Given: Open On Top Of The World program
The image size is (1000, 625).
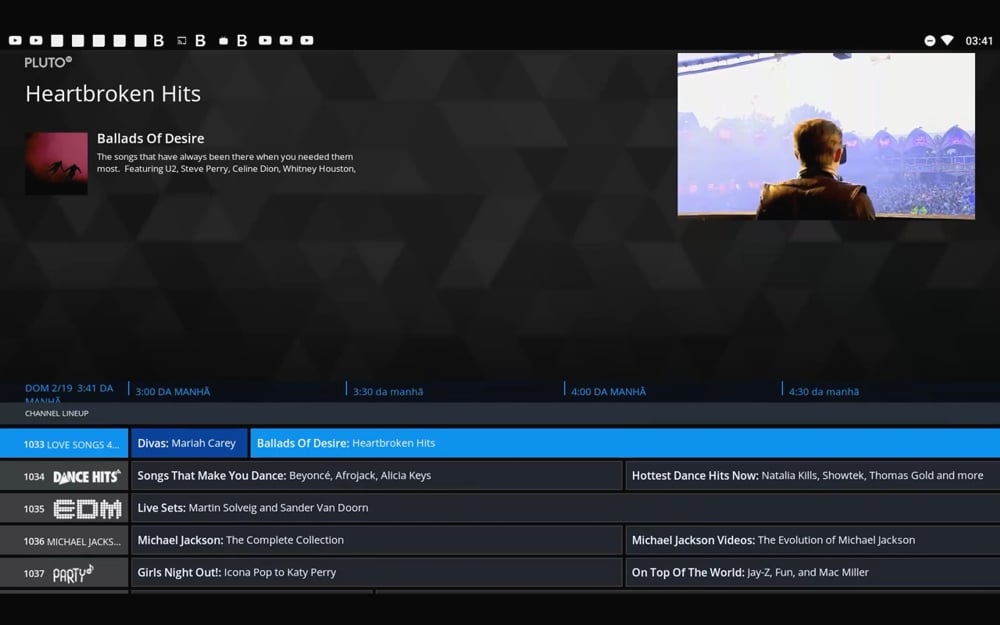Looking at the screenshot, I should pyautogui.click(x=812, y=573).
